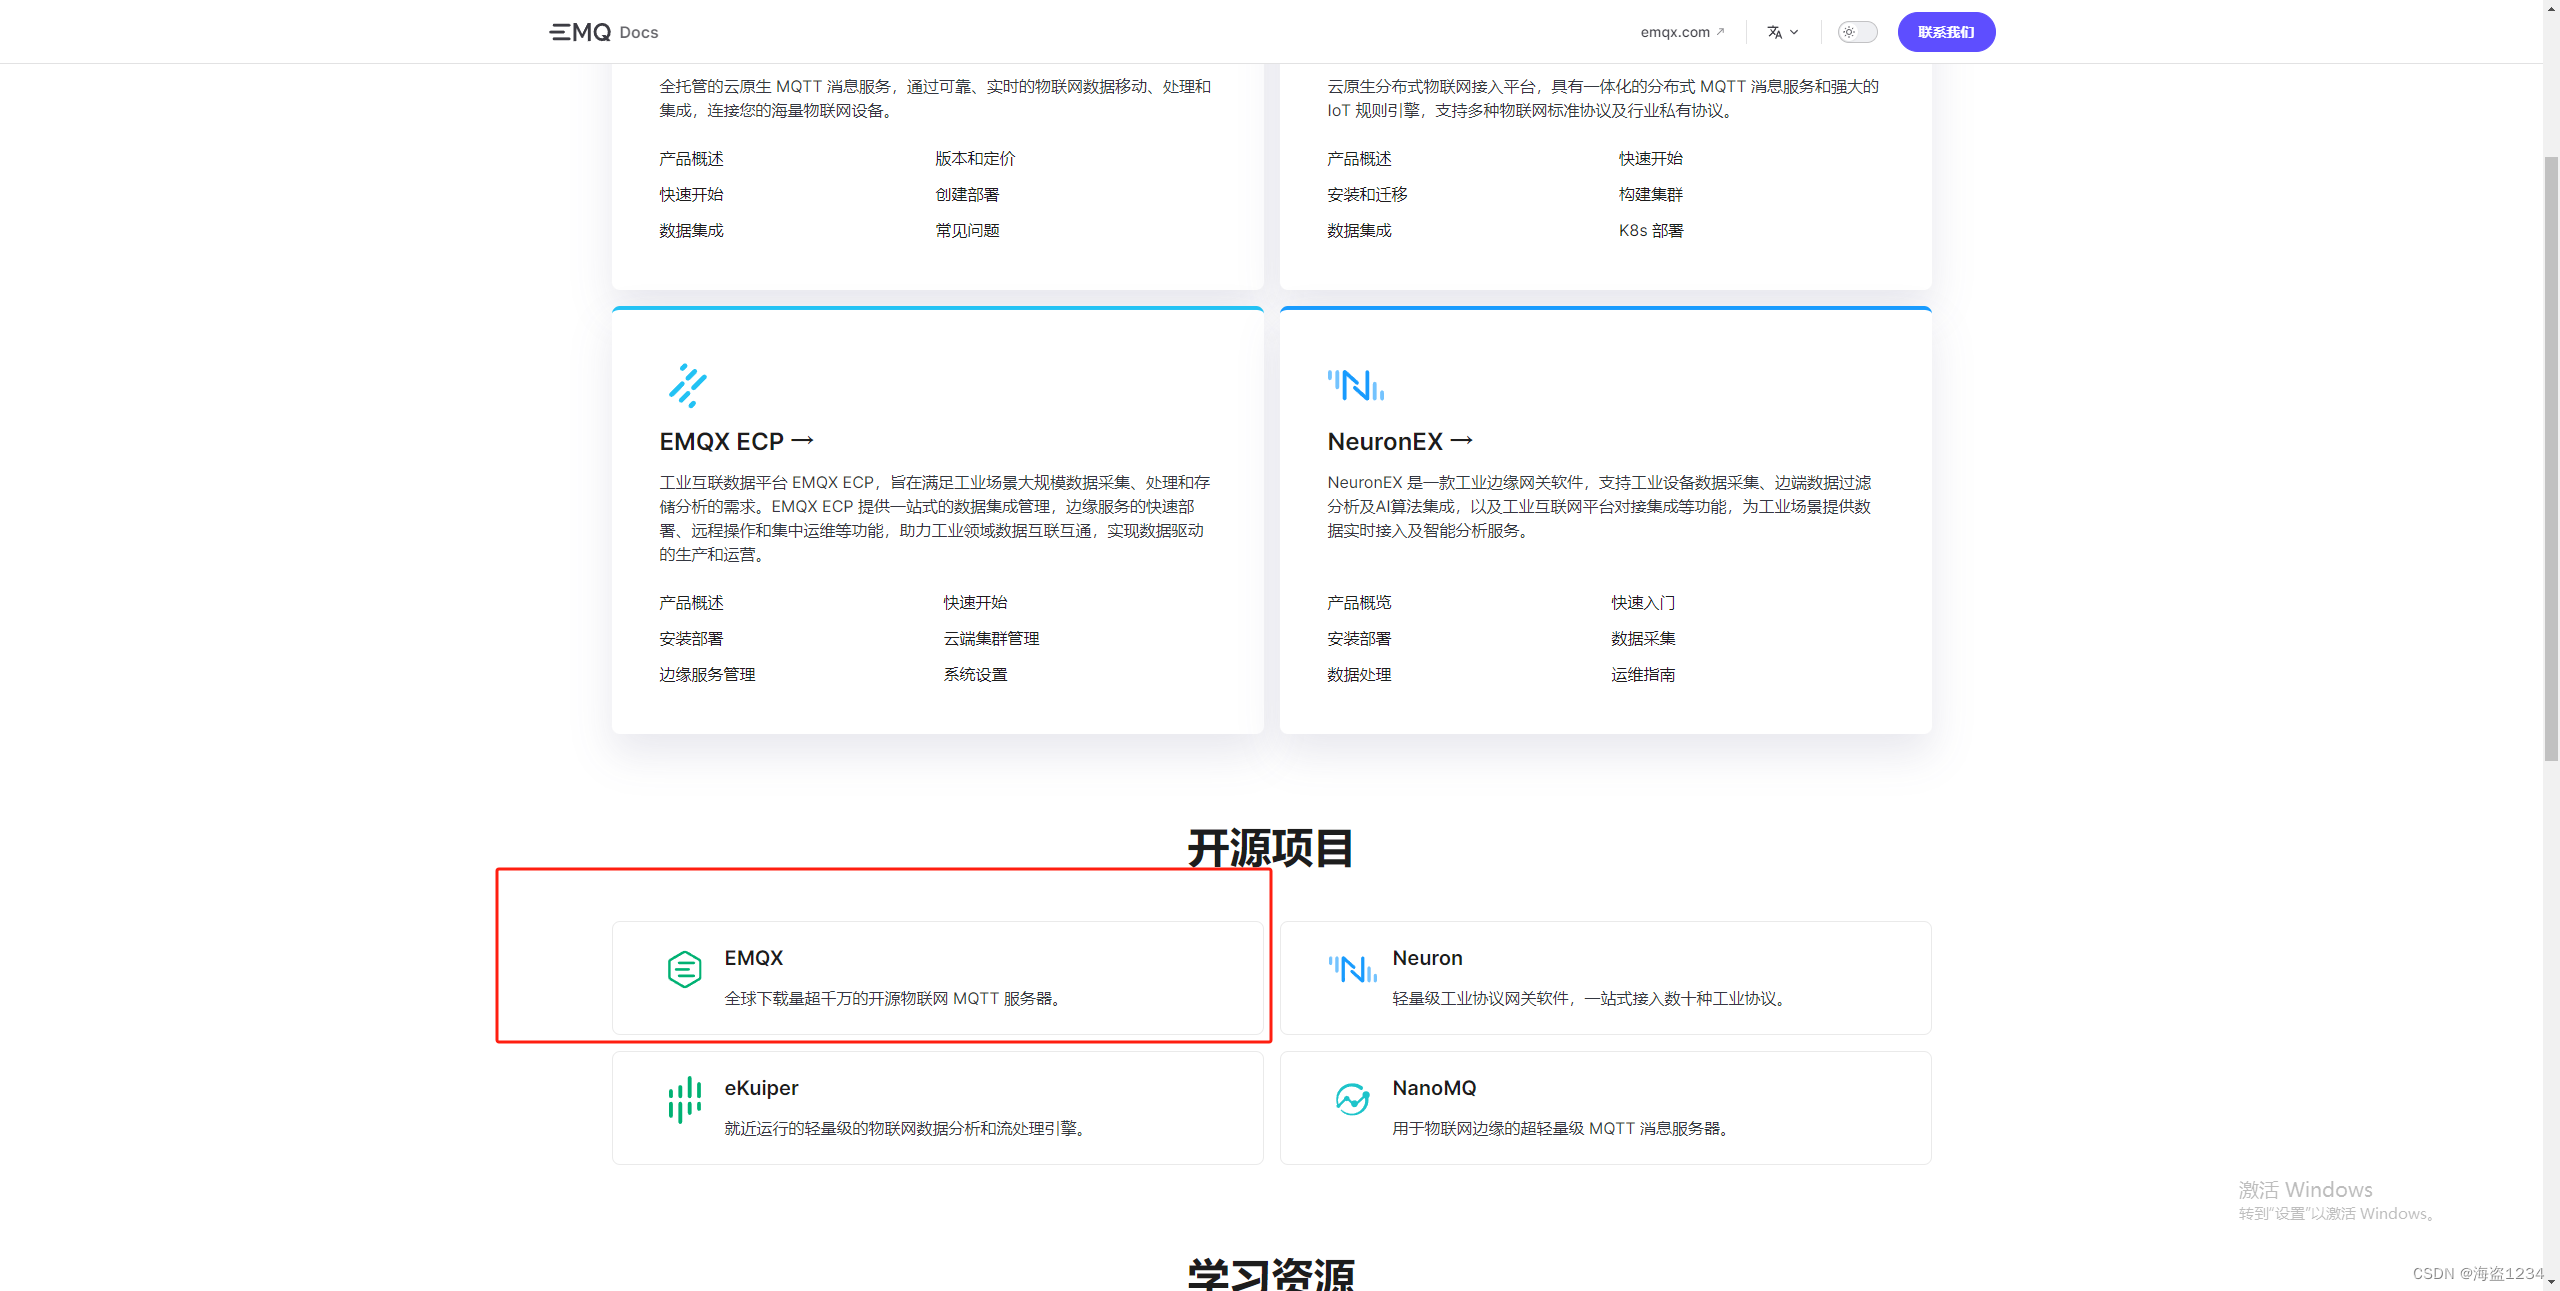Click the 开源项目 section heading
Image resolution: width=2560 pixels, height=1291 pixels.
click(x=1271, y=848)
